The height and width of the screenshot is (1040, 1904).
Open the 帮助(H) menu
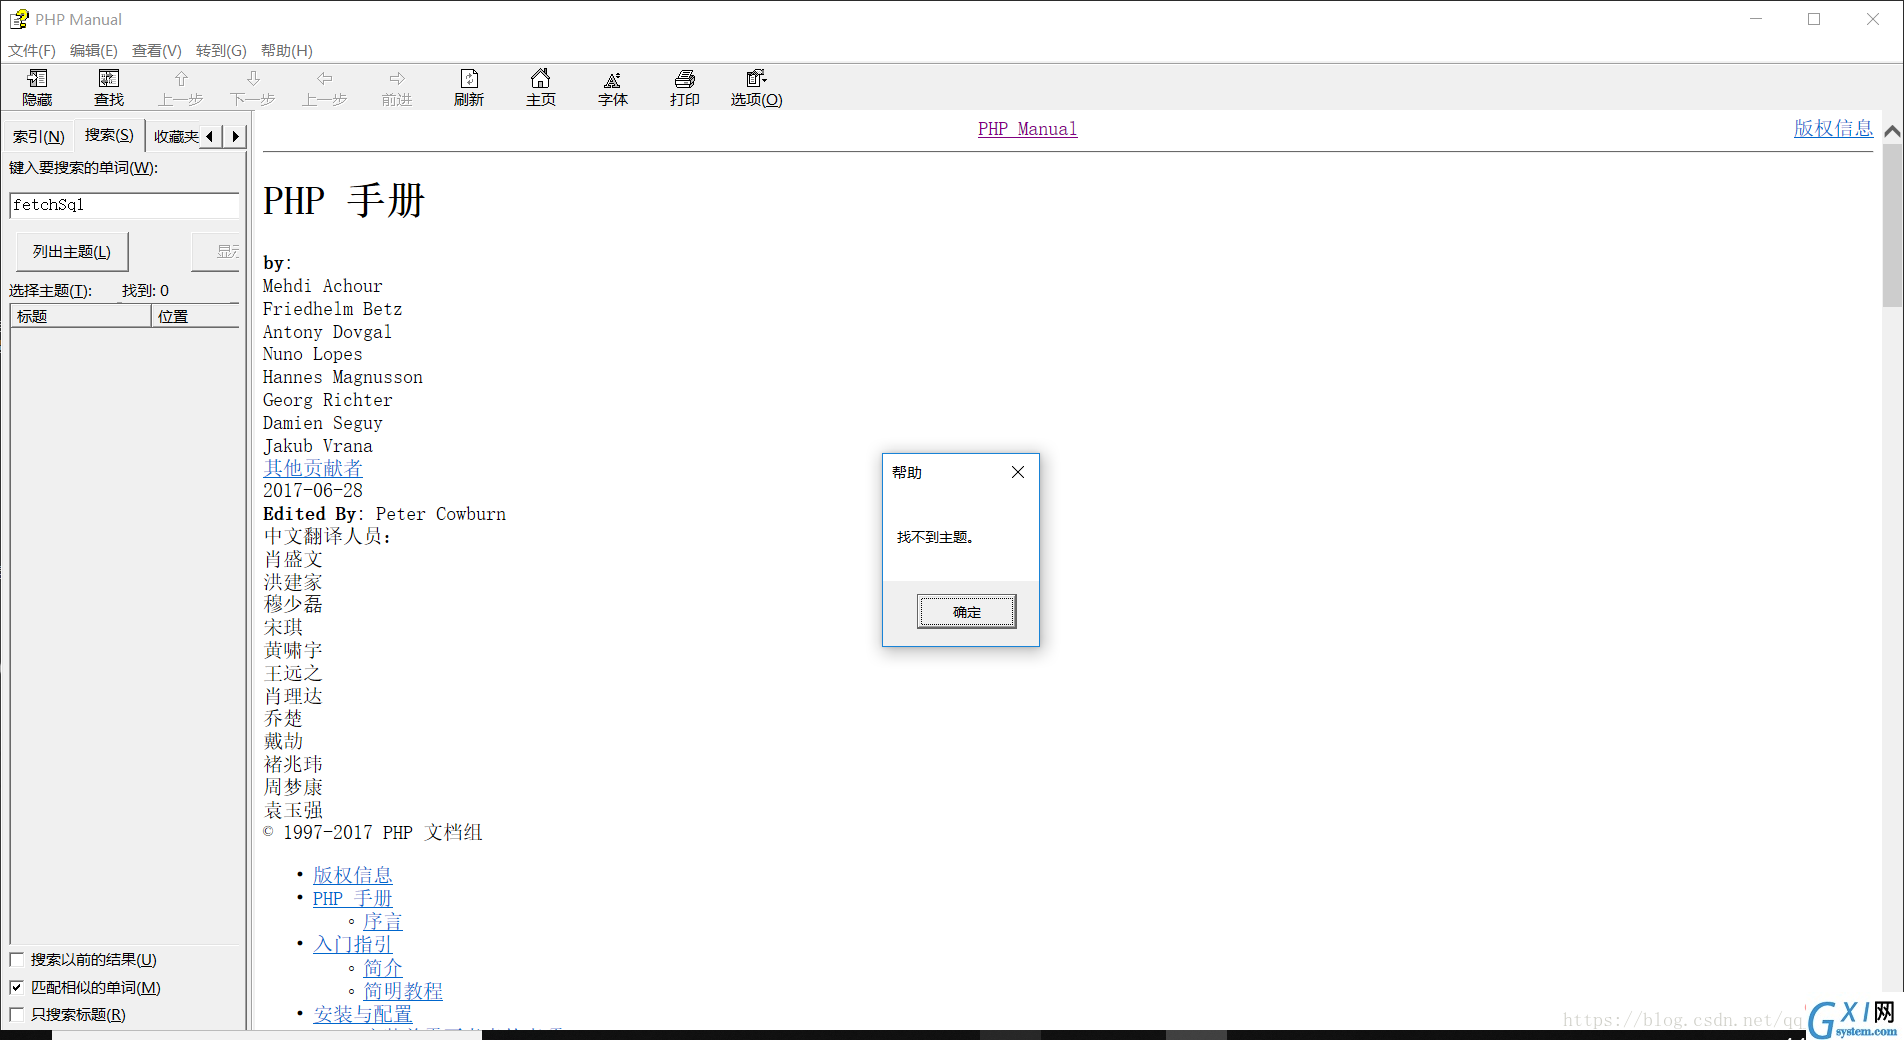tap(287, 50)
